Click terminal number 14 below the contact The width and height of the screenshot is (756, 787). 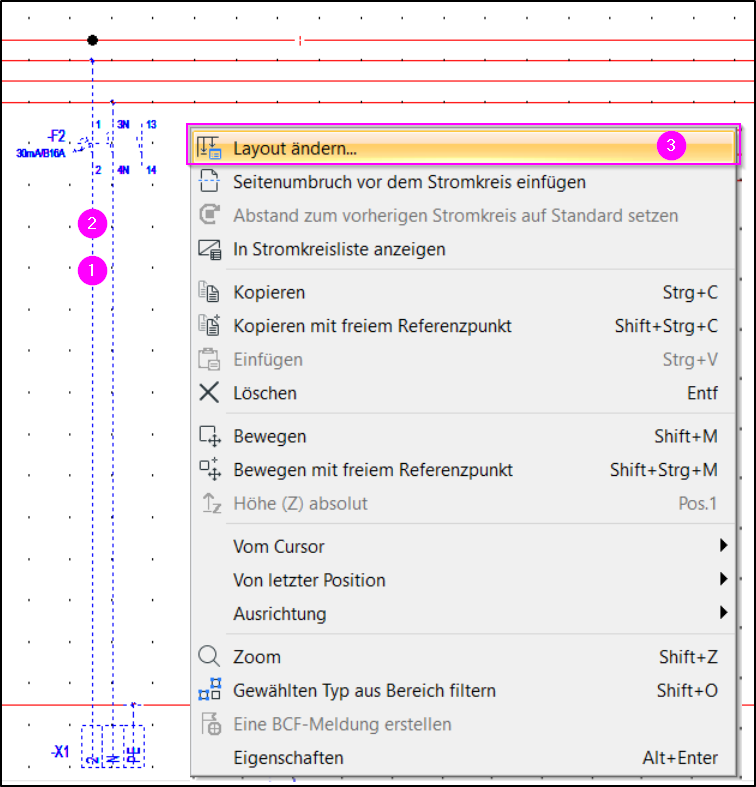(151, 170)
